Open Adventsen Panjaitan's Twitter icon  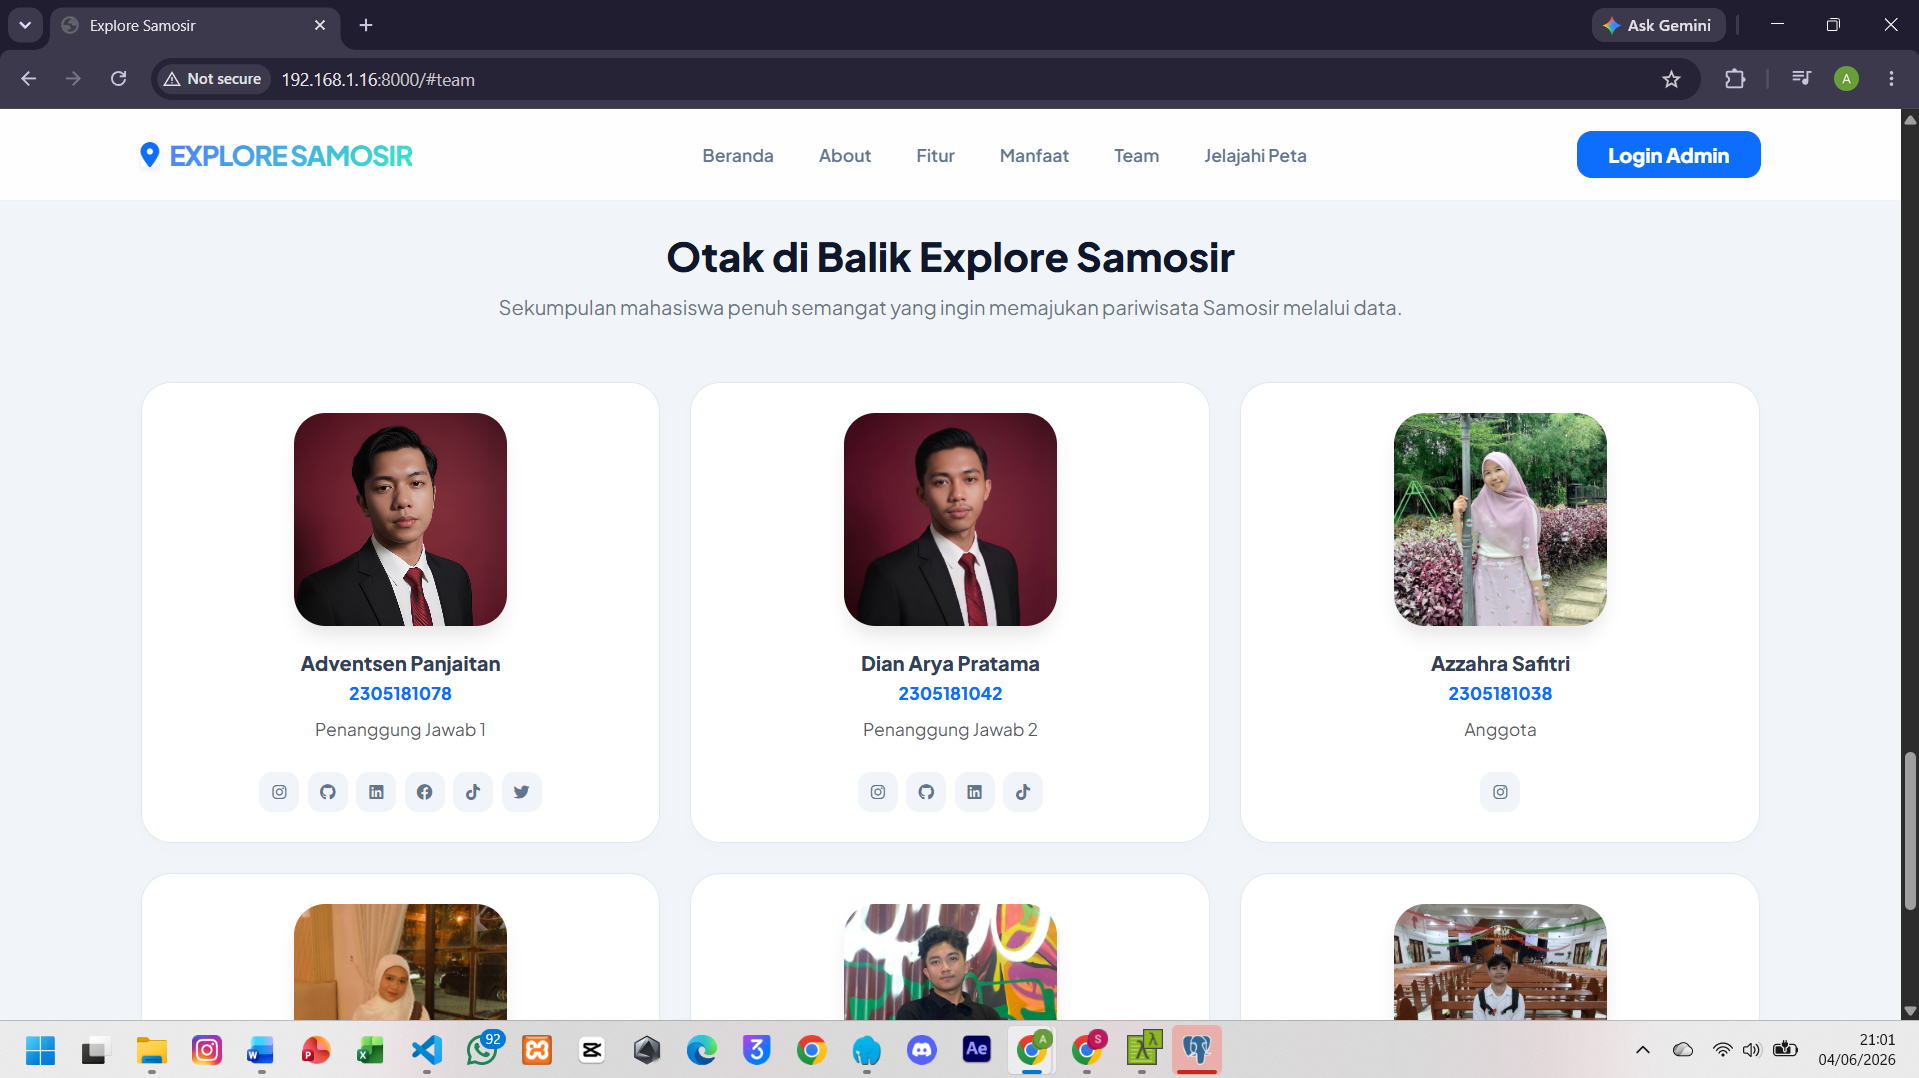[522, 792]
